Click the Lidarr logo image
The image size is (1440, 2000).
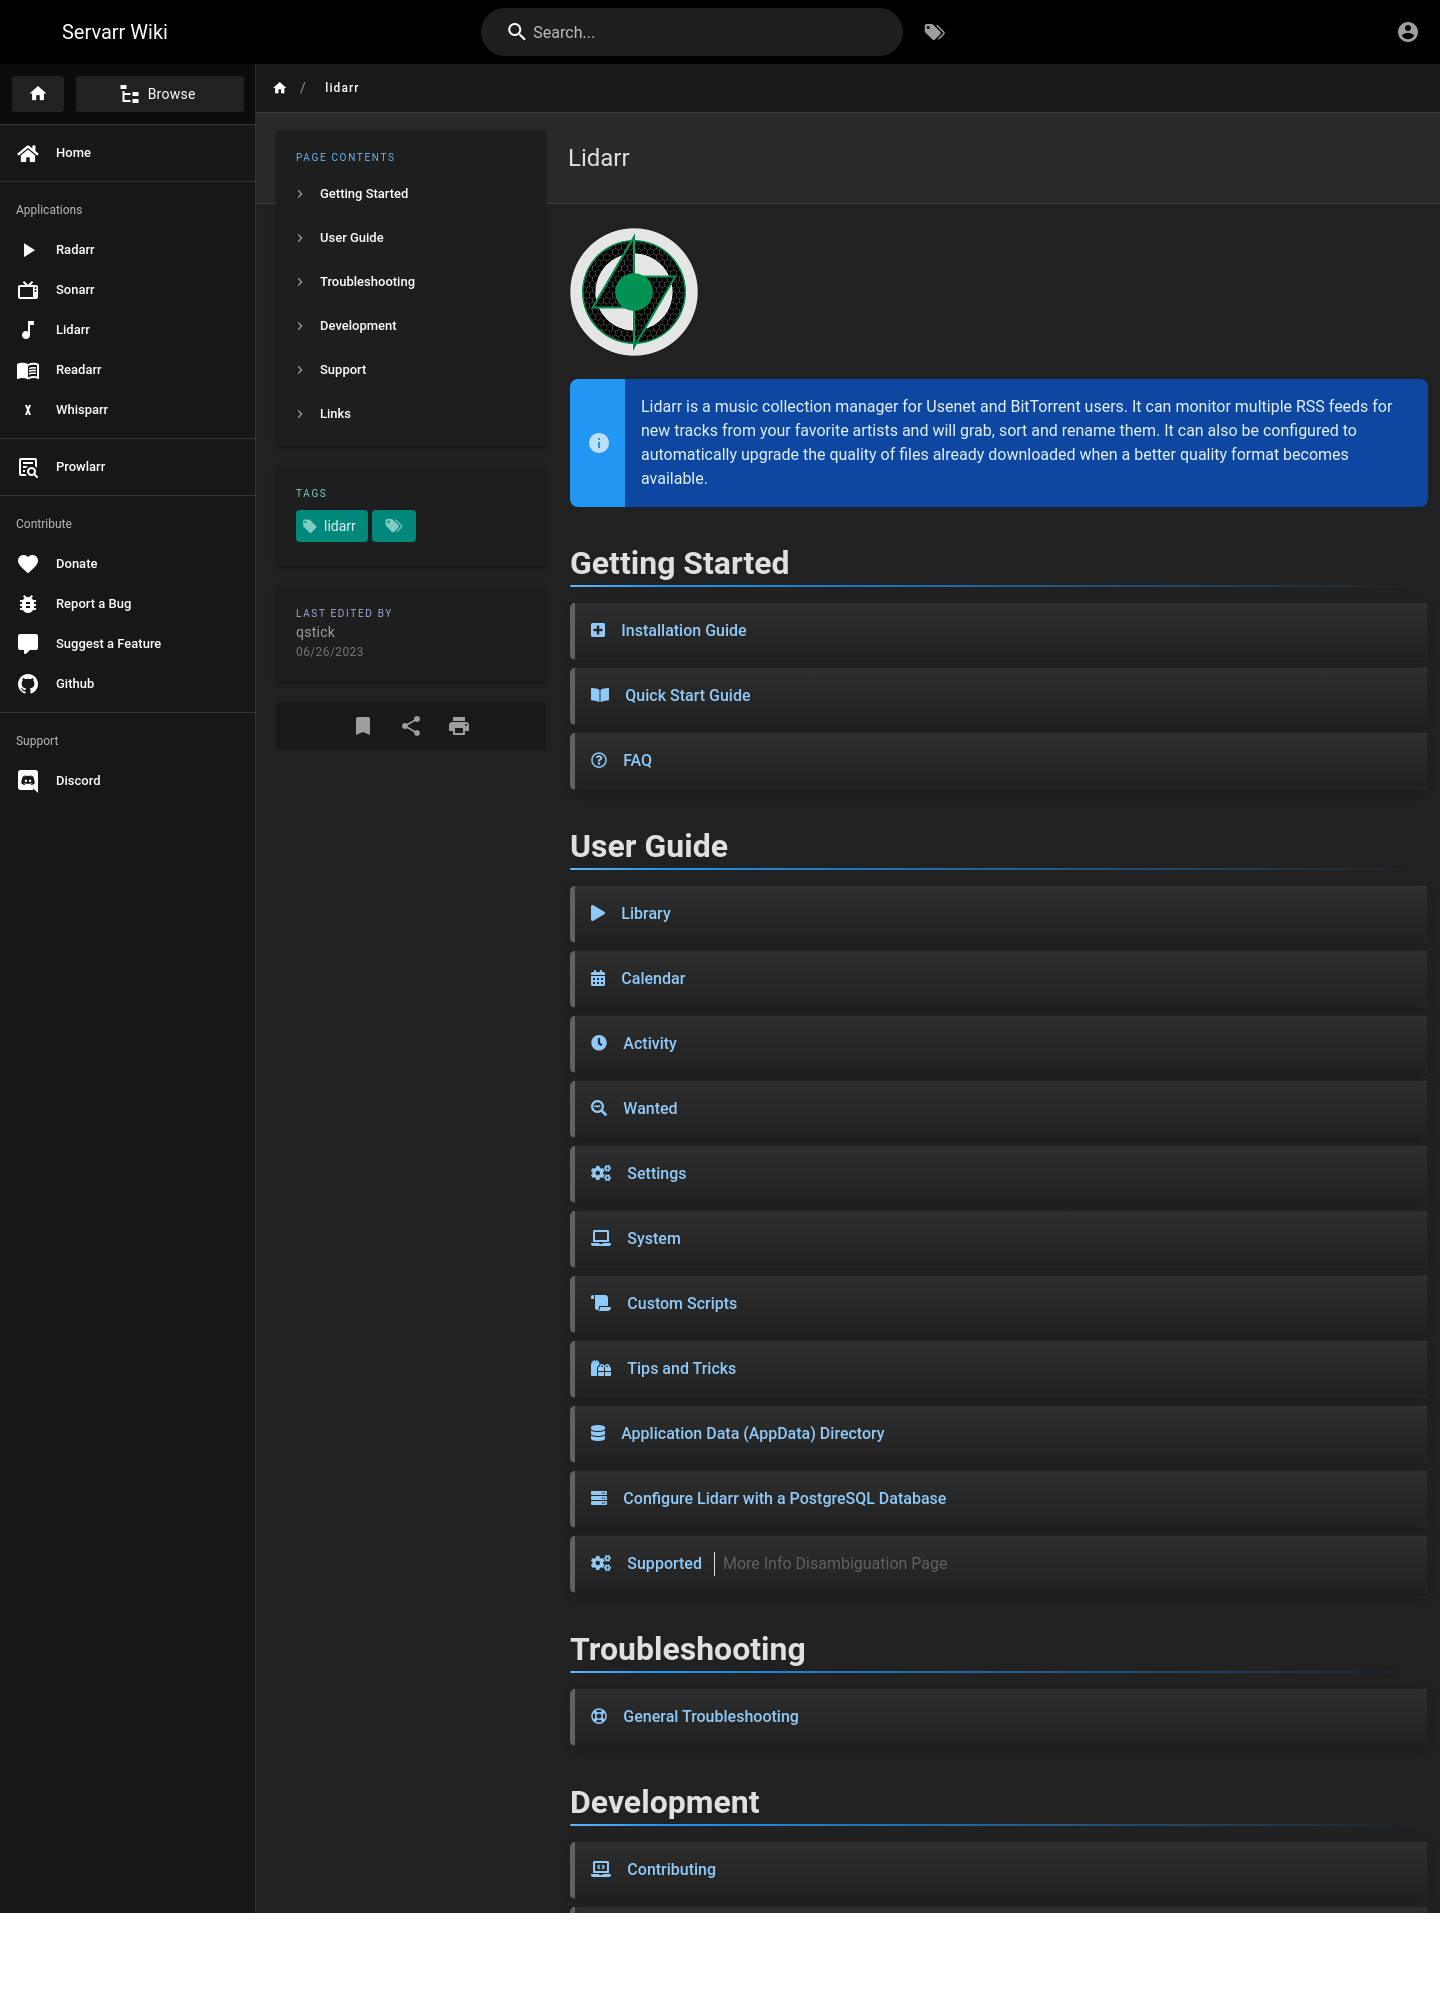click(x=634, y=292)
